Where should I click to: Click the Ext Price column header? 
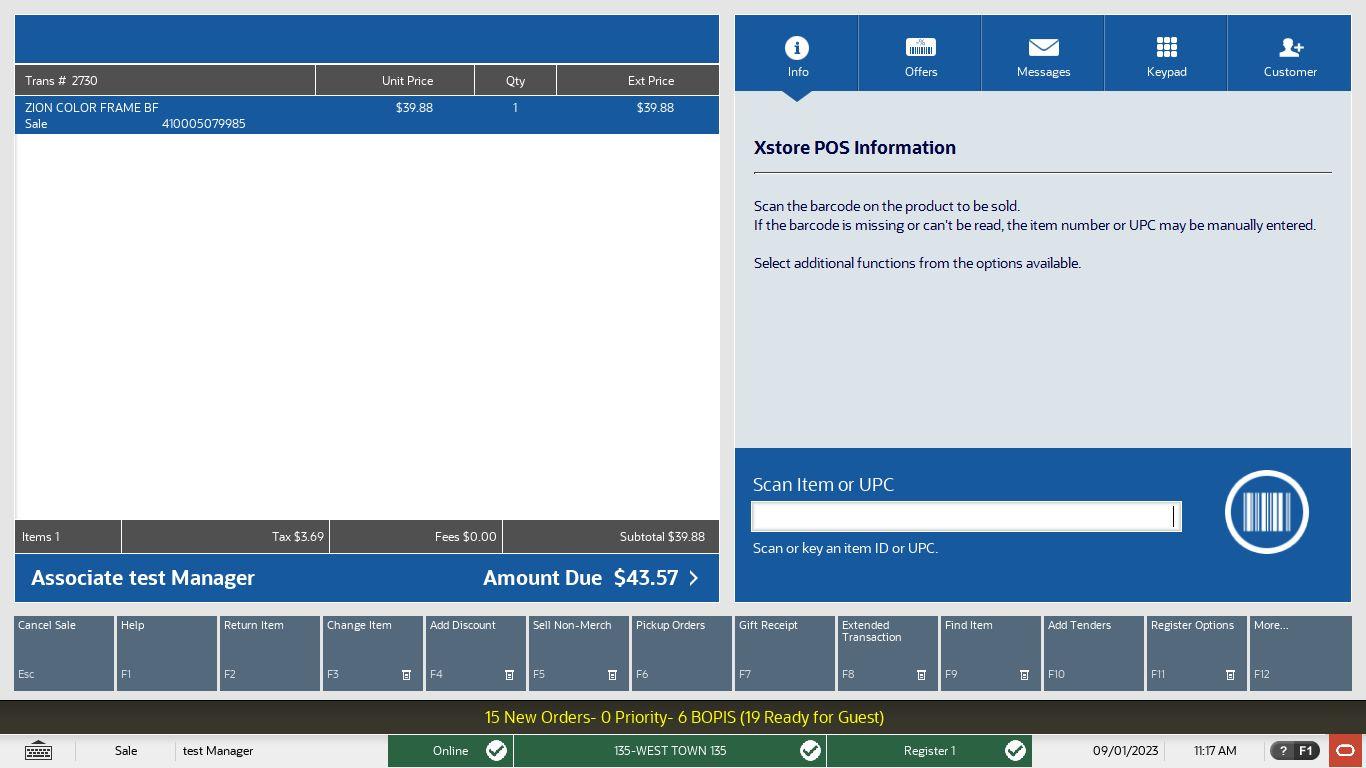pyautogui.click(x=638, y=80)
